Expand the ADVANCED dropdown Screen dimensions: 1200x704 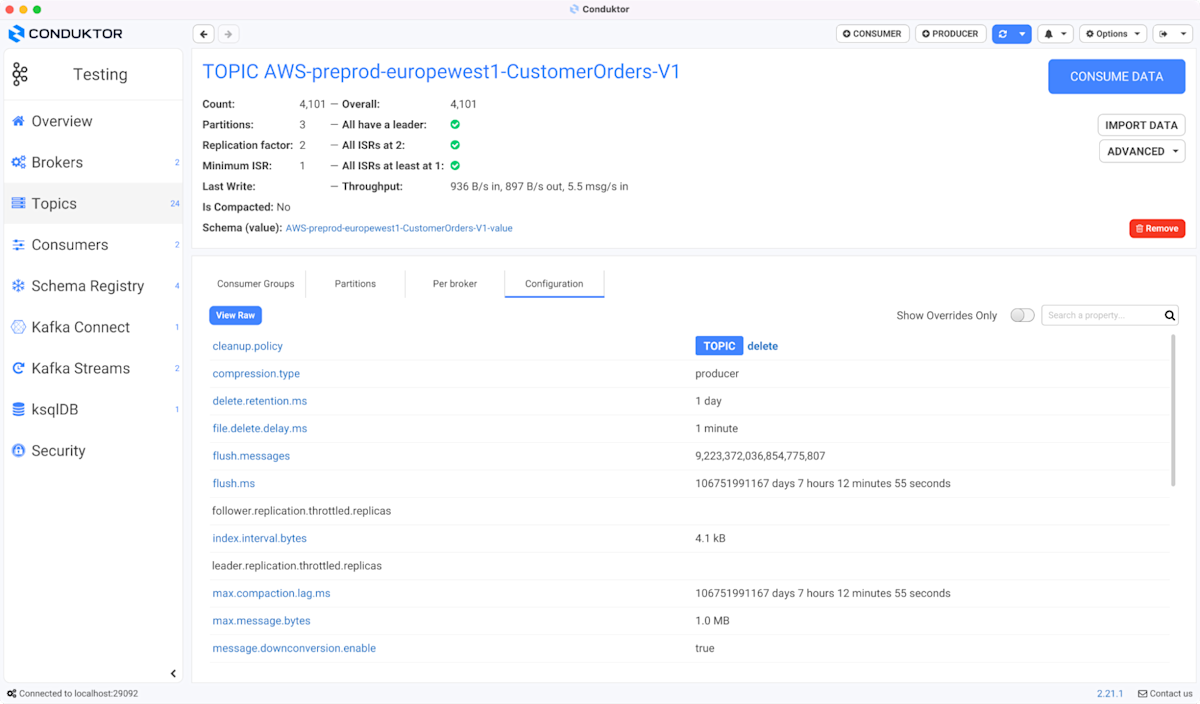click(x=1142, y=151)
